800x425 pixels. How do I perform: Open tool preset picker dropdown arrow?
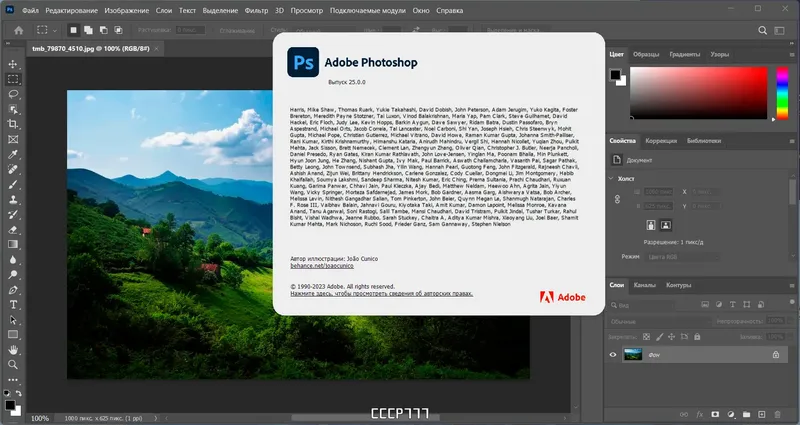[55, 31]
